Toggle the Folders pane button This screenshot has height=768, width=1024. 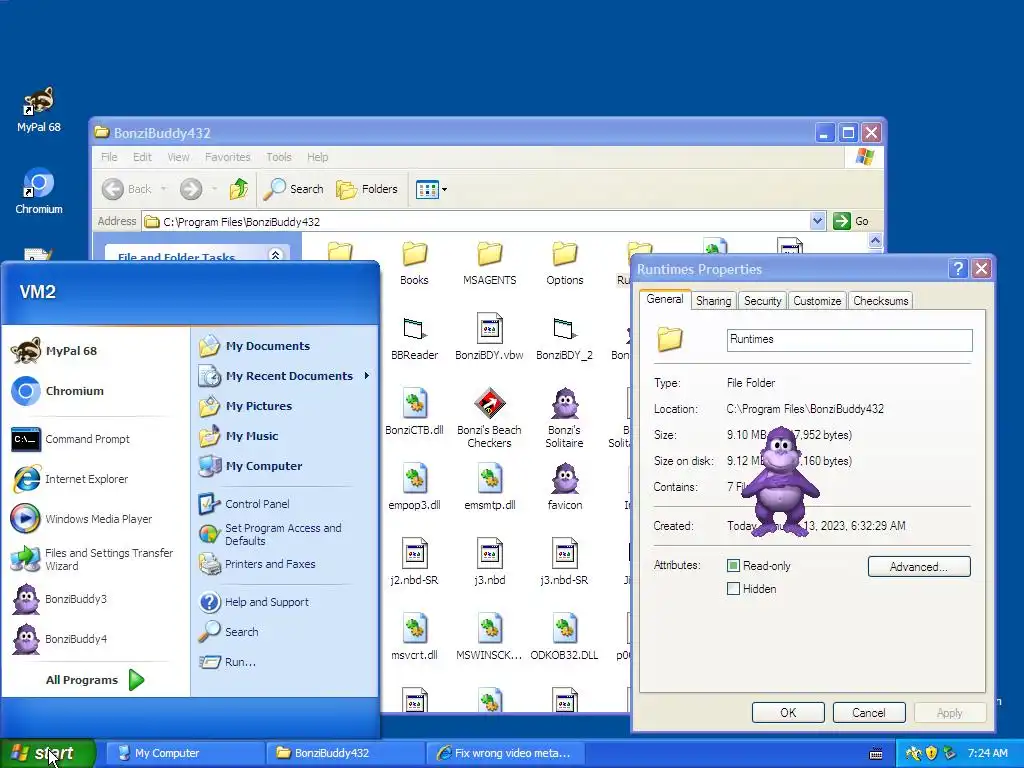(x=367, y=189)
